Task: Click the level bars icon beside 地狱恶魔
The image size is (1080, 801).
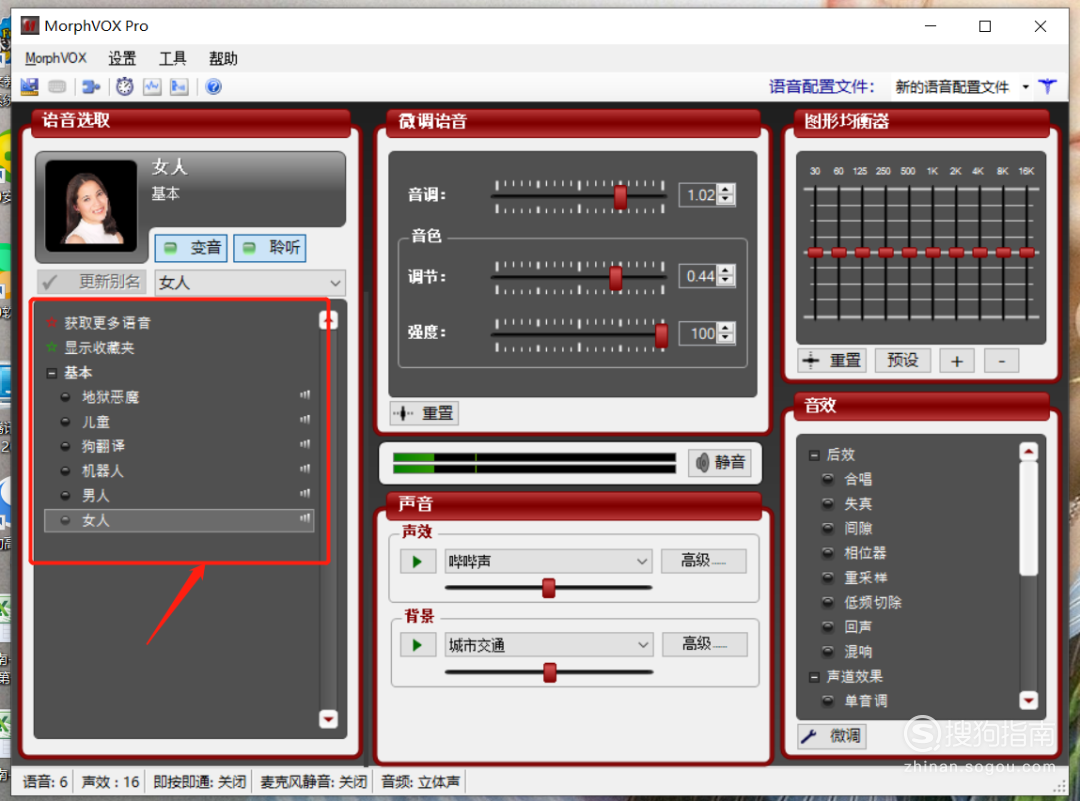Action: pyautogui.click(x=304, y=395)
